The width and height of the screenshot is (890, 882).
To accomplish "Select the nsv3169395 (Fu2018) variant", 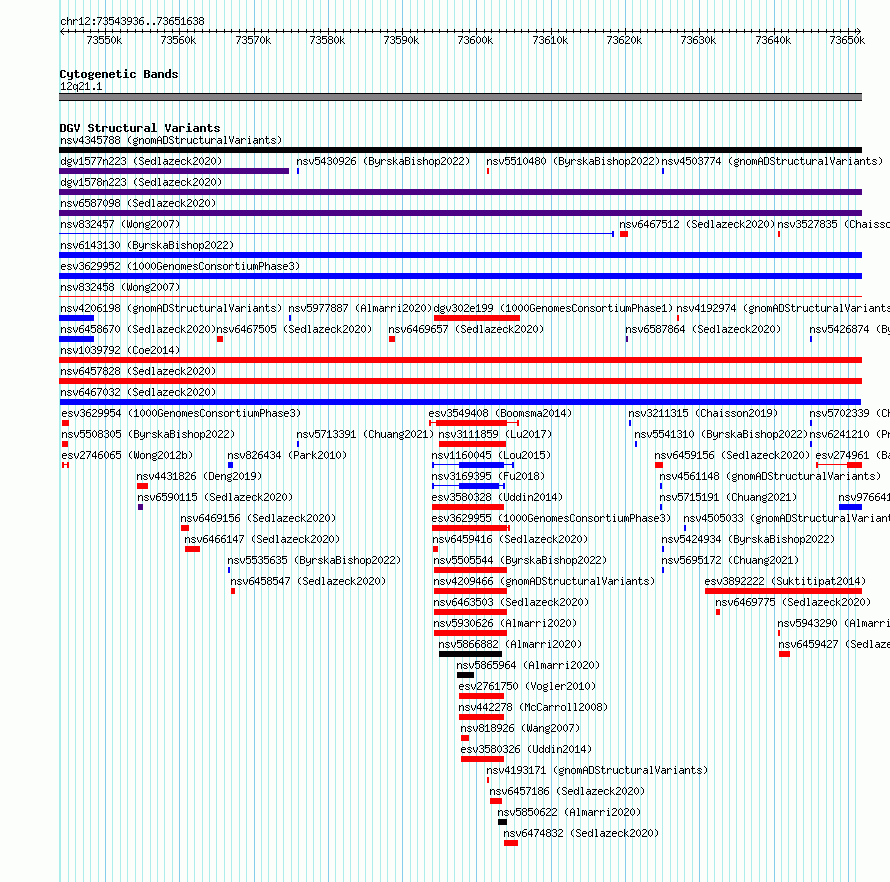I will [488, 476].
